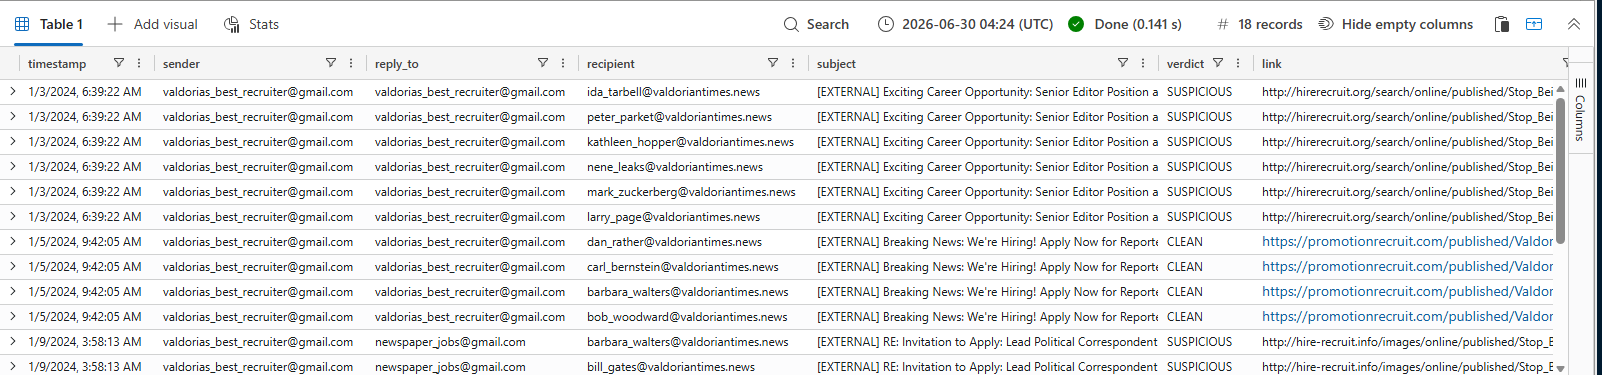Select cell larry_page@valdoriantimes.news
This screenshot has width=1602, height=375.
point(673,216)
